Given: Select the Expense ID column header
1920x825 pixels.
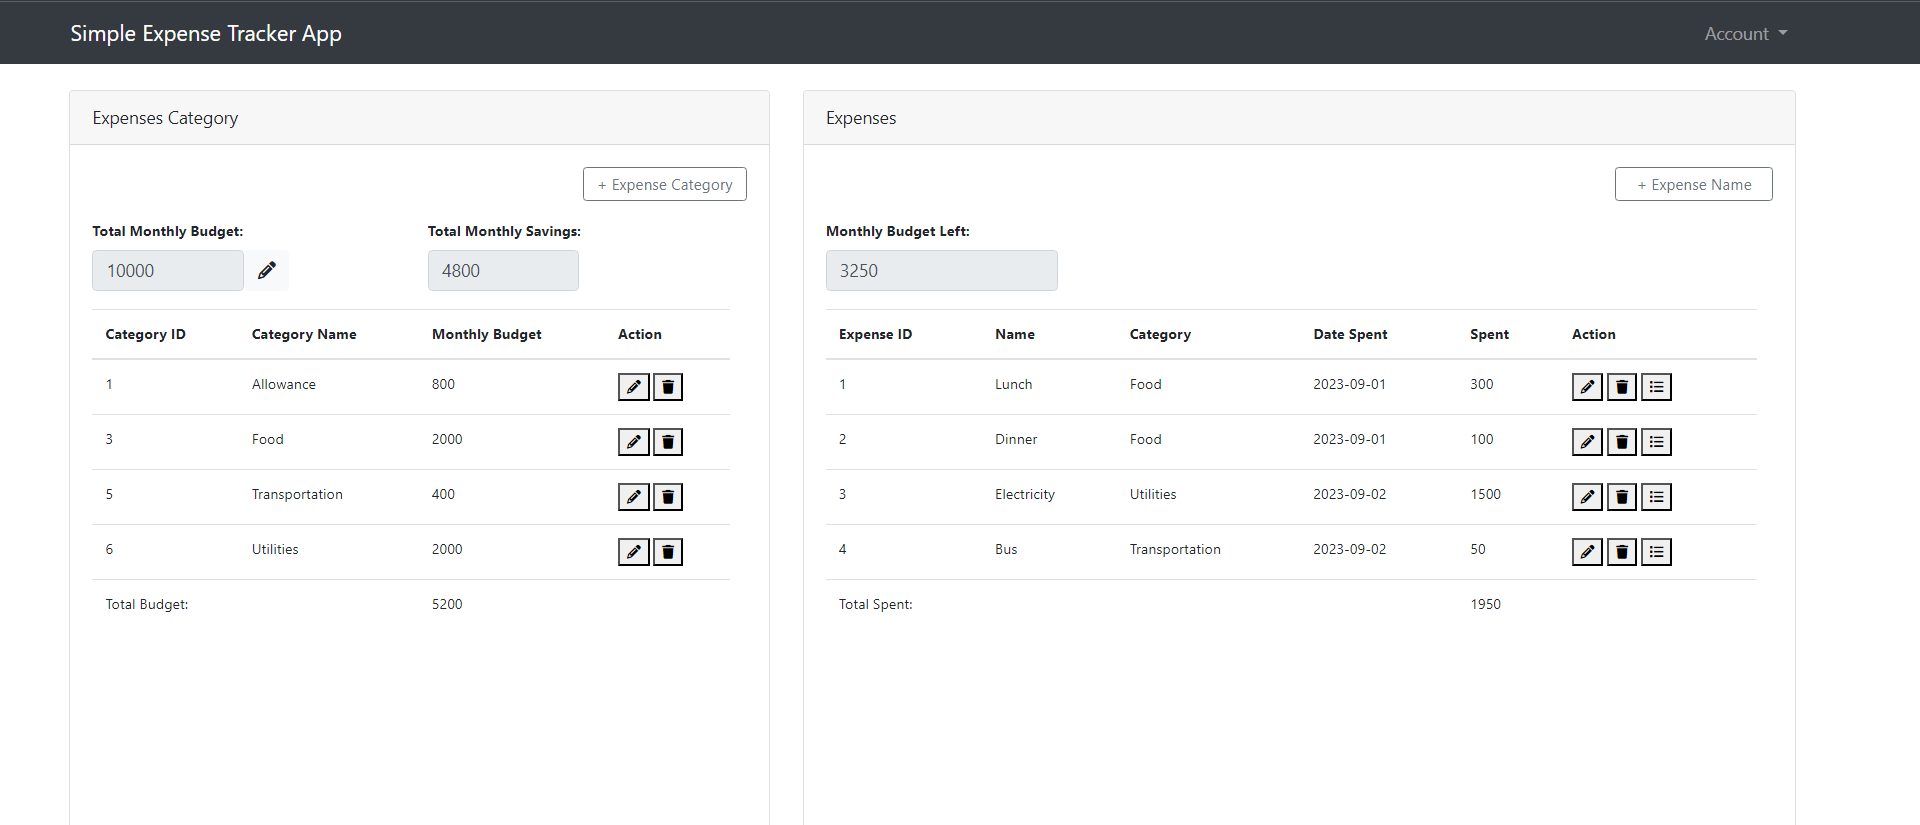Looking at the screenshot, I should point(875,334).
